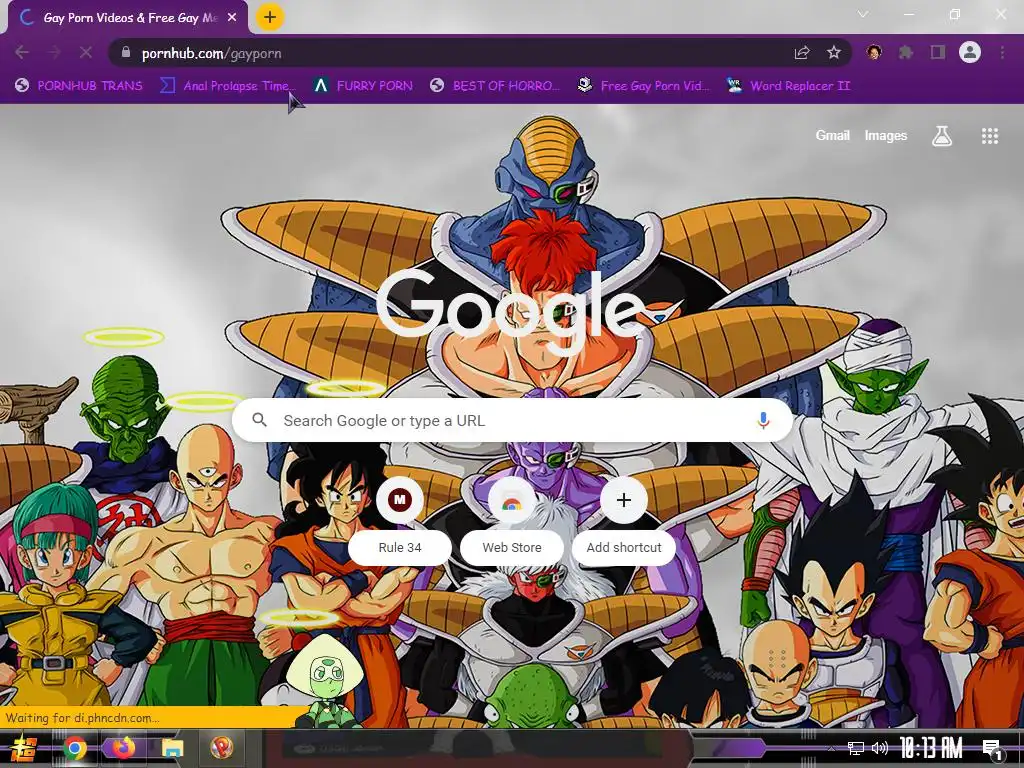Viewport: 1024px width, 768px height.
Task: Open the Chrome profile button
Action: pyautogui.click(x=970, y=52)
